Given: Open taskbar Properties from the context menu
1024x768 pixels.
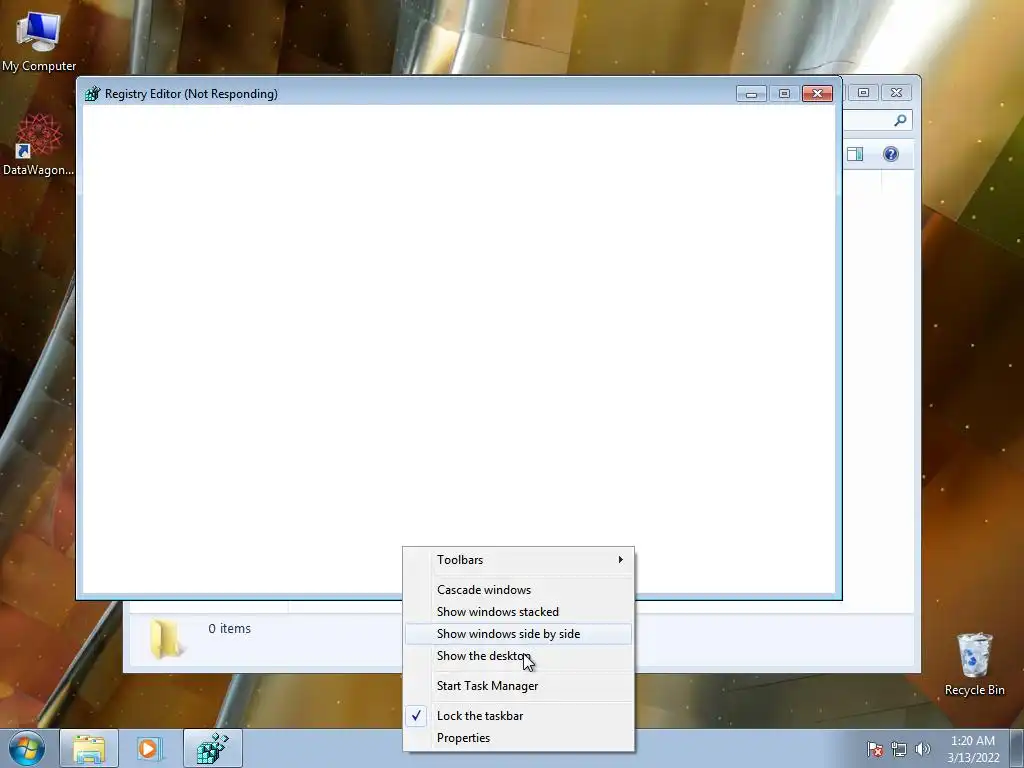Looking at the screenshot, I should 519,738.
